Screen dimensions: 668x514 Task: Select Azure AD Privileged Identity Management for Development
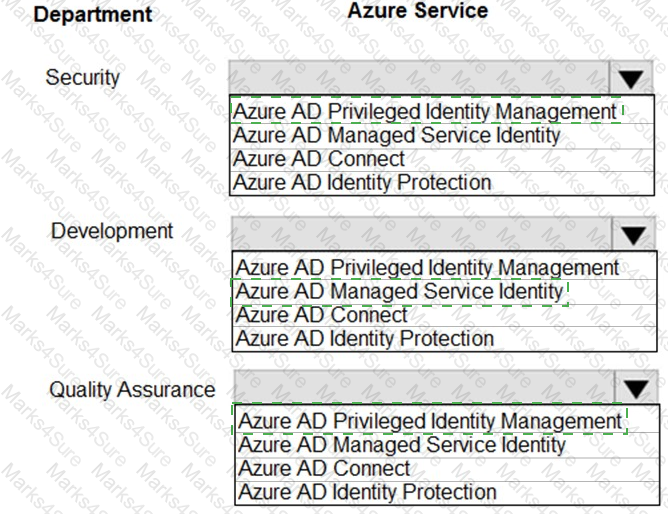(444, 267)
